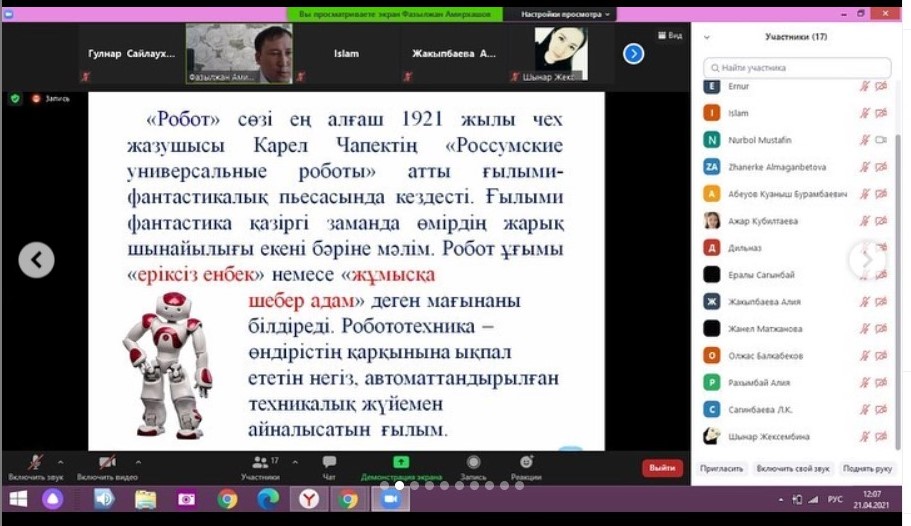The image size is (911, 526).
Task: Select participant Олжас Балкабеков
Action: (796, 356)
